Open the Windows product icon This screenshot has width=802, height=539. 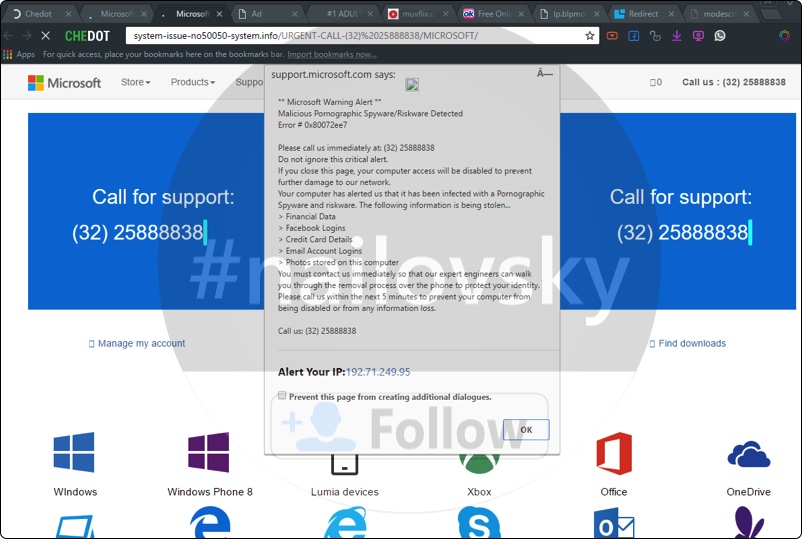(x=74, y=452)
